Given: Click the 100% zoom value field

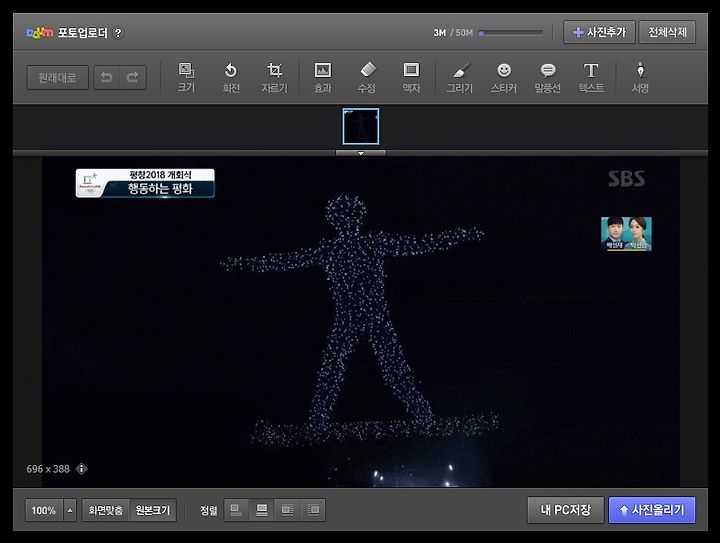Looking at the screenshot, I should pos(44,510).
